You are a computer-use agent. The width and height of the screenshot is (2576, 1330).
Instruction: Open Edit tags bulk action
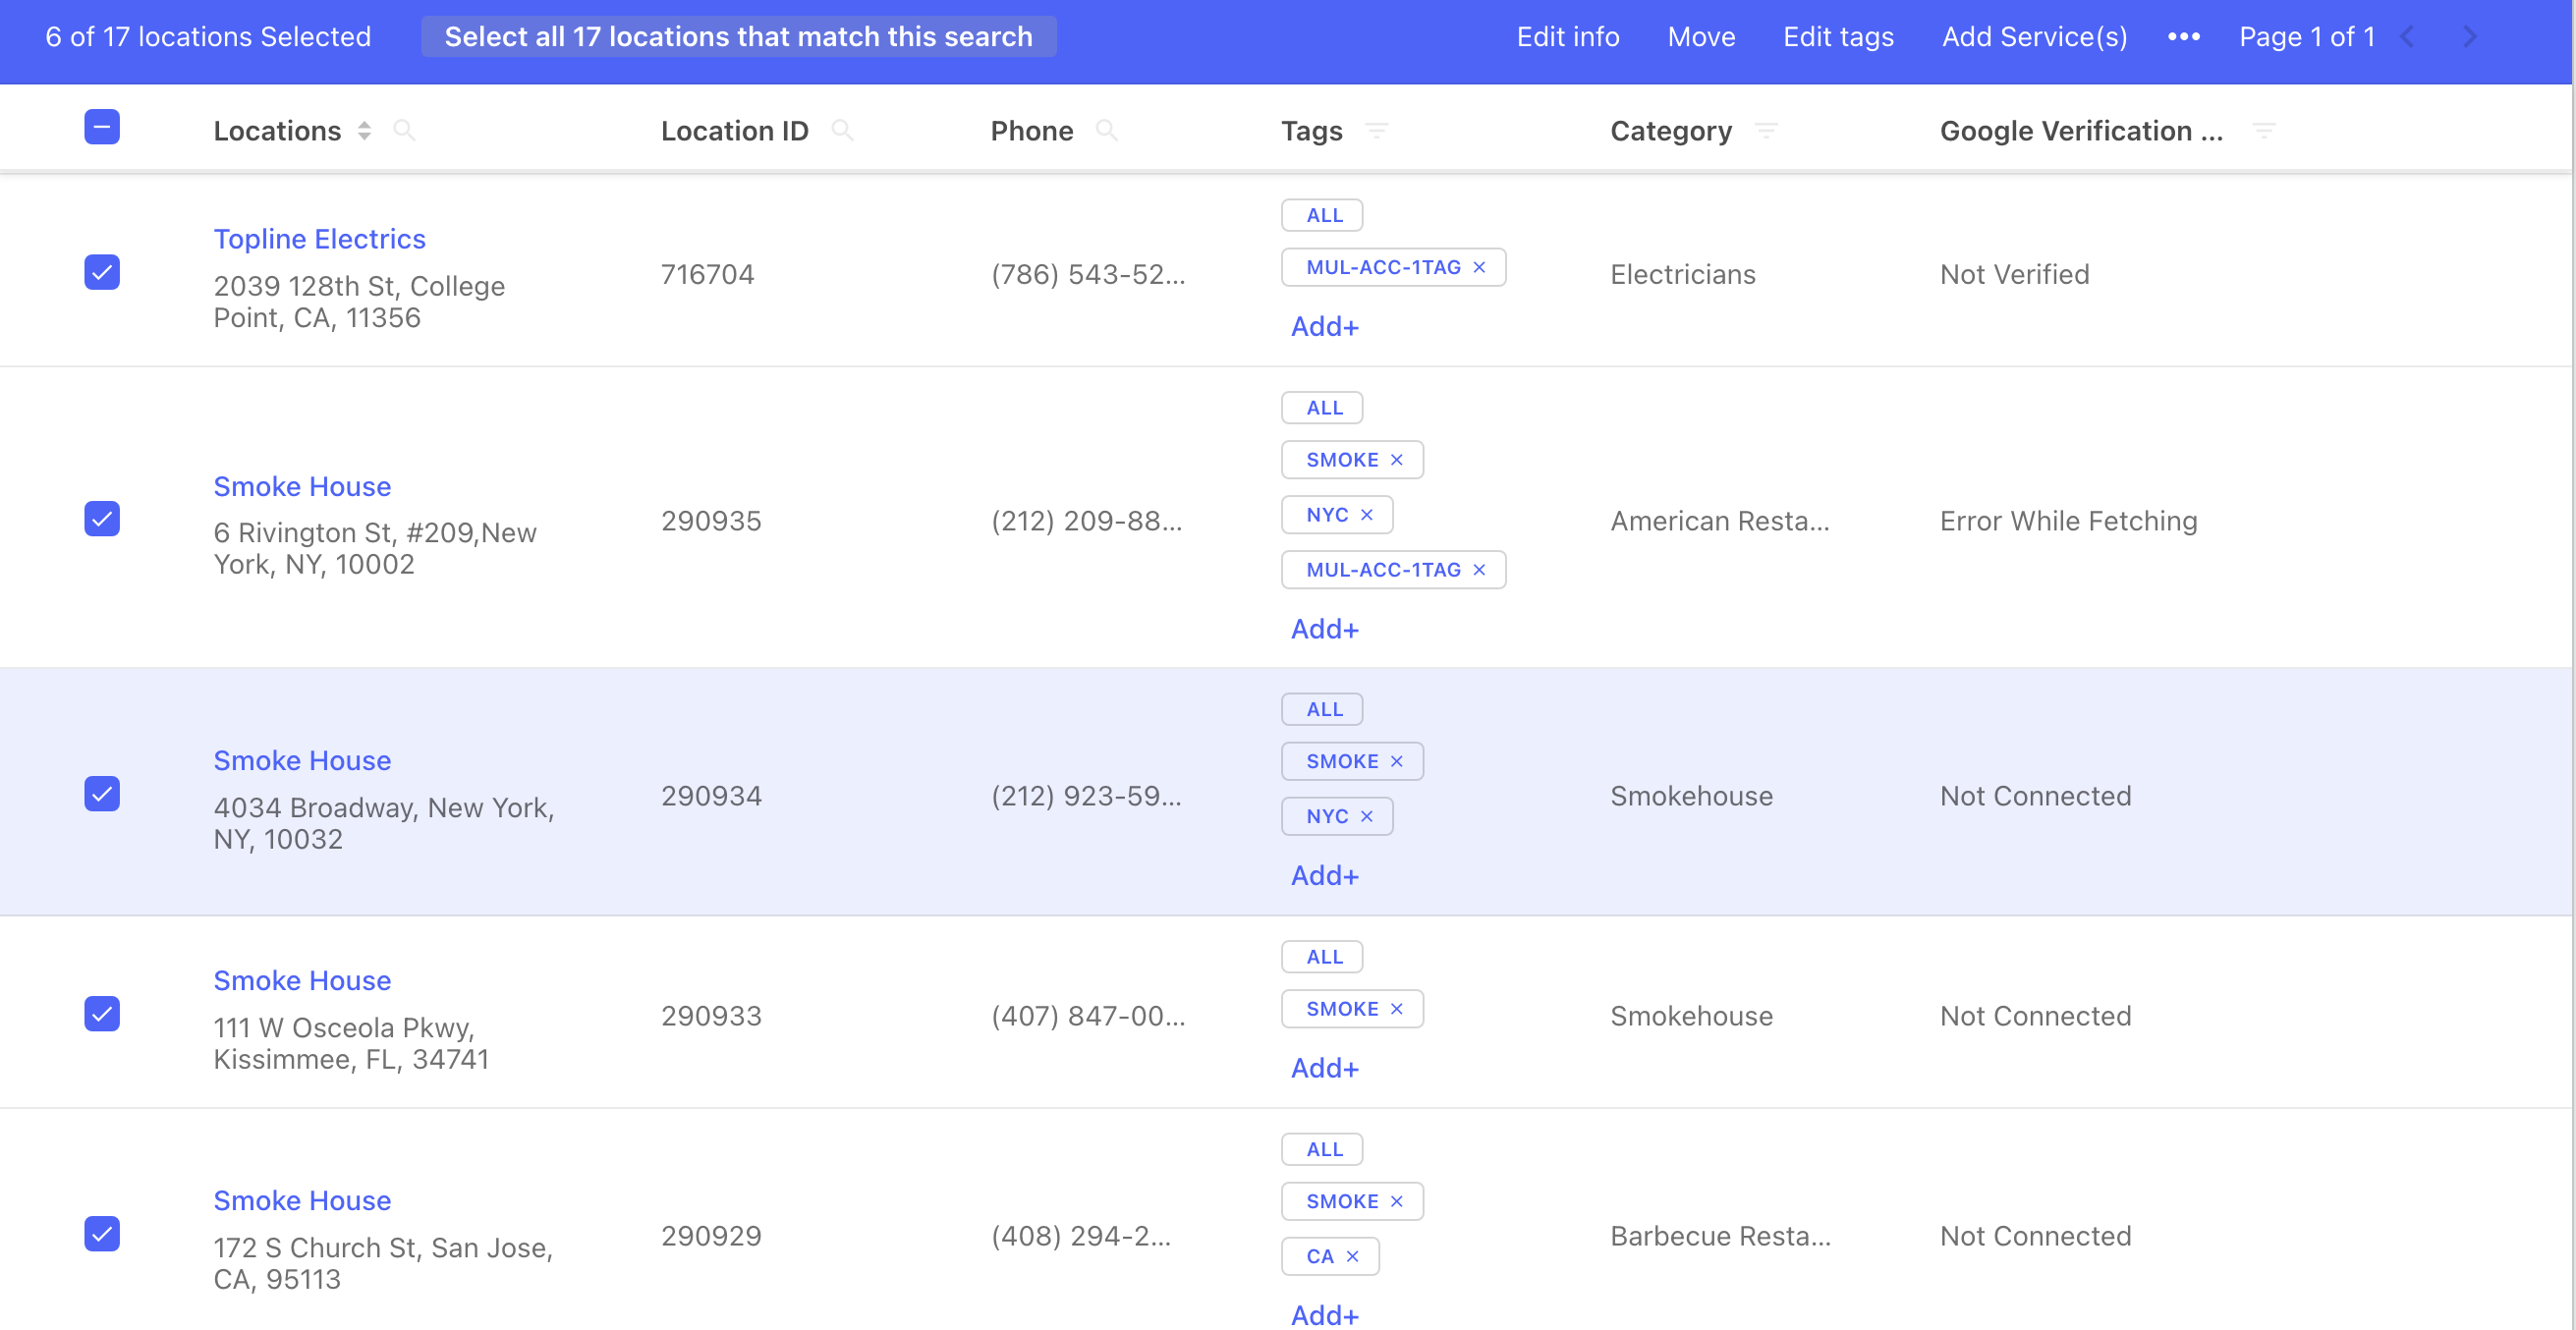tap(1838, 37)
